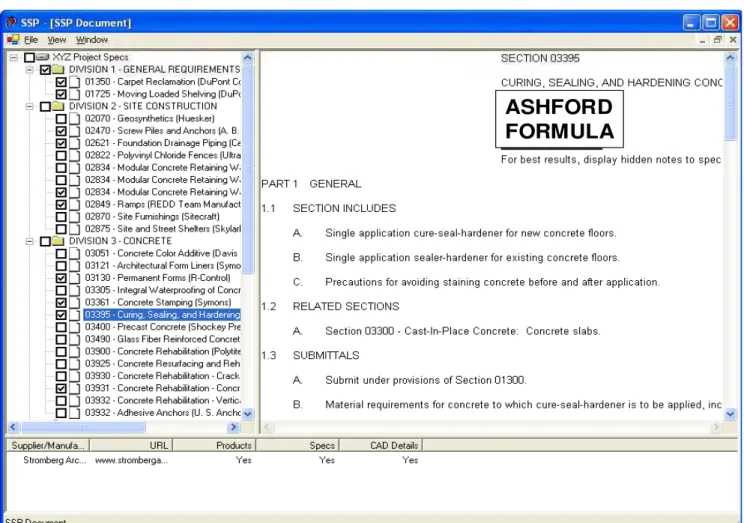This screenshot has width=744, height=523.
Task: Click tree panel scroll up arrow
Action: coord(248,58)
